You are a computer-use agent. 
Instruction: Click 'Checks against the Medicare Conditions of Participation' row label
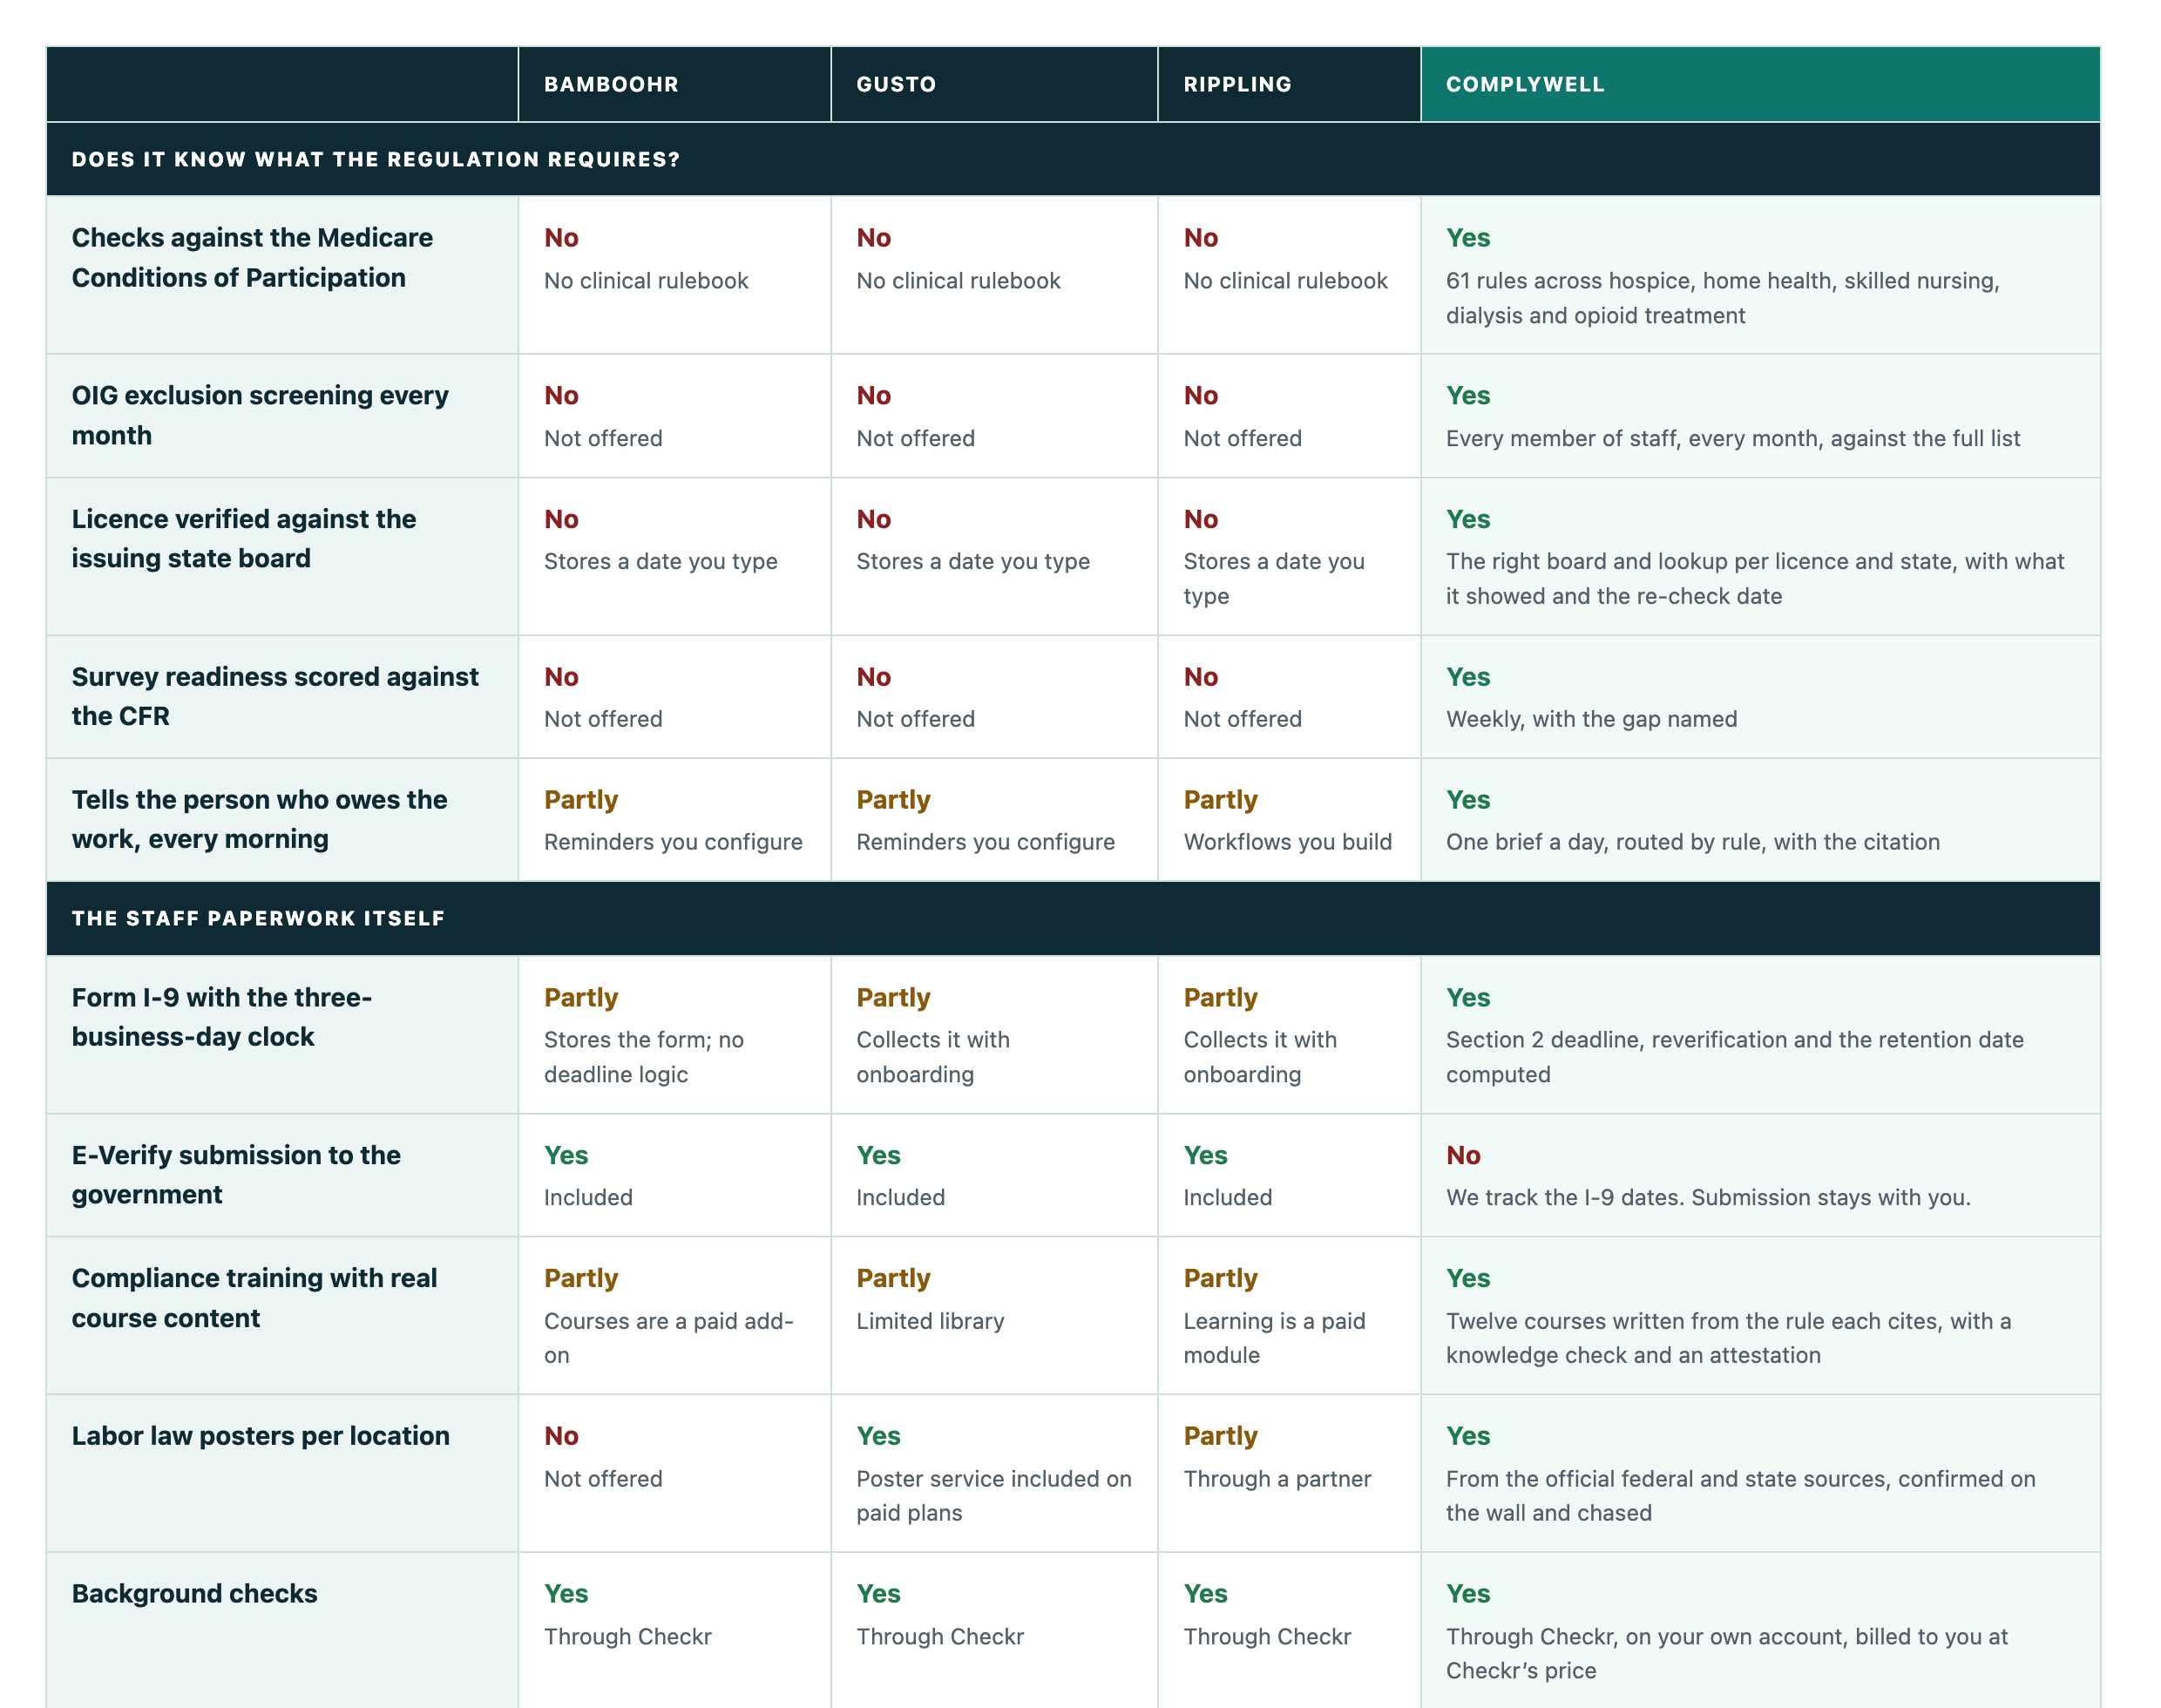252,257
